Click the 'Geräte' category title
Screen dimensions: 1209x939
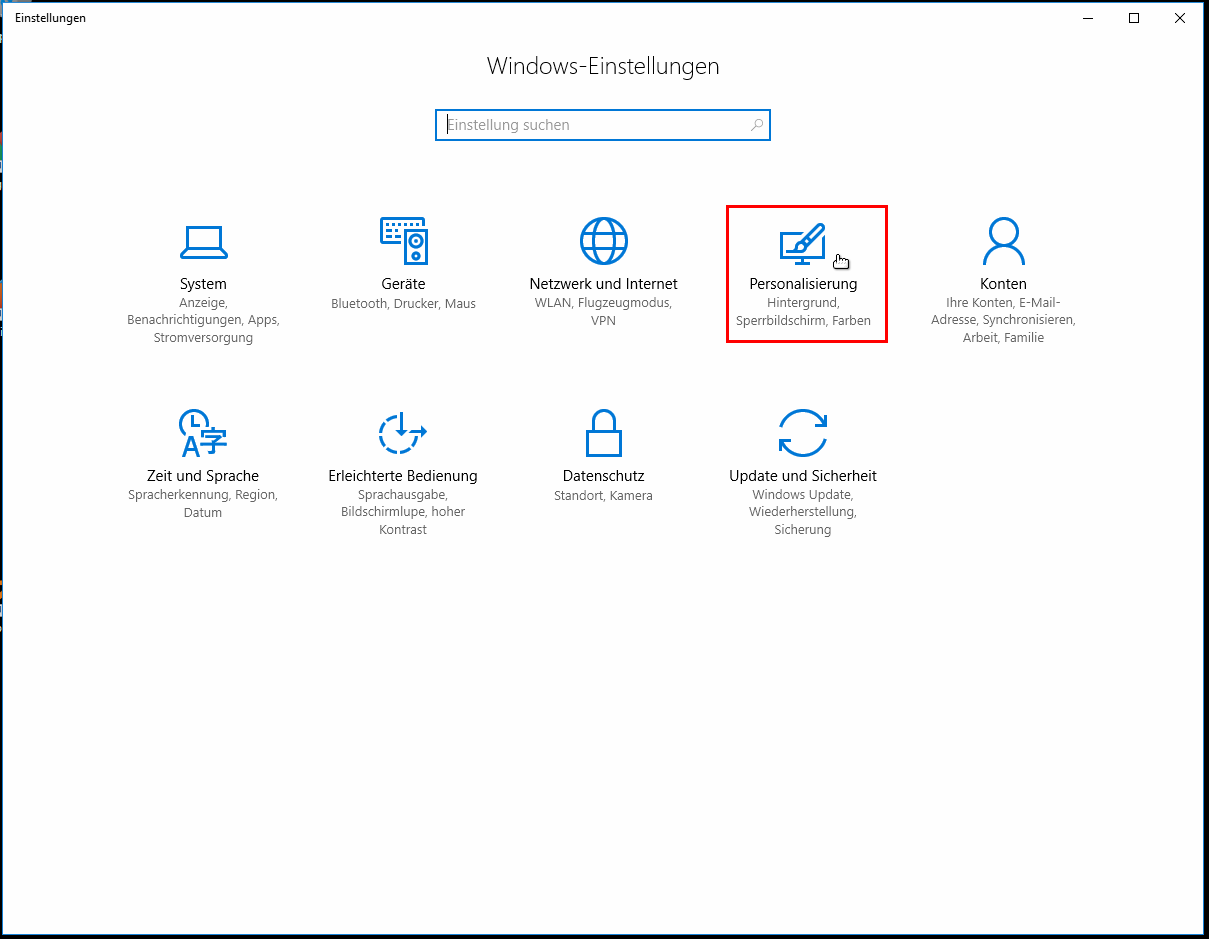[403, 284]
